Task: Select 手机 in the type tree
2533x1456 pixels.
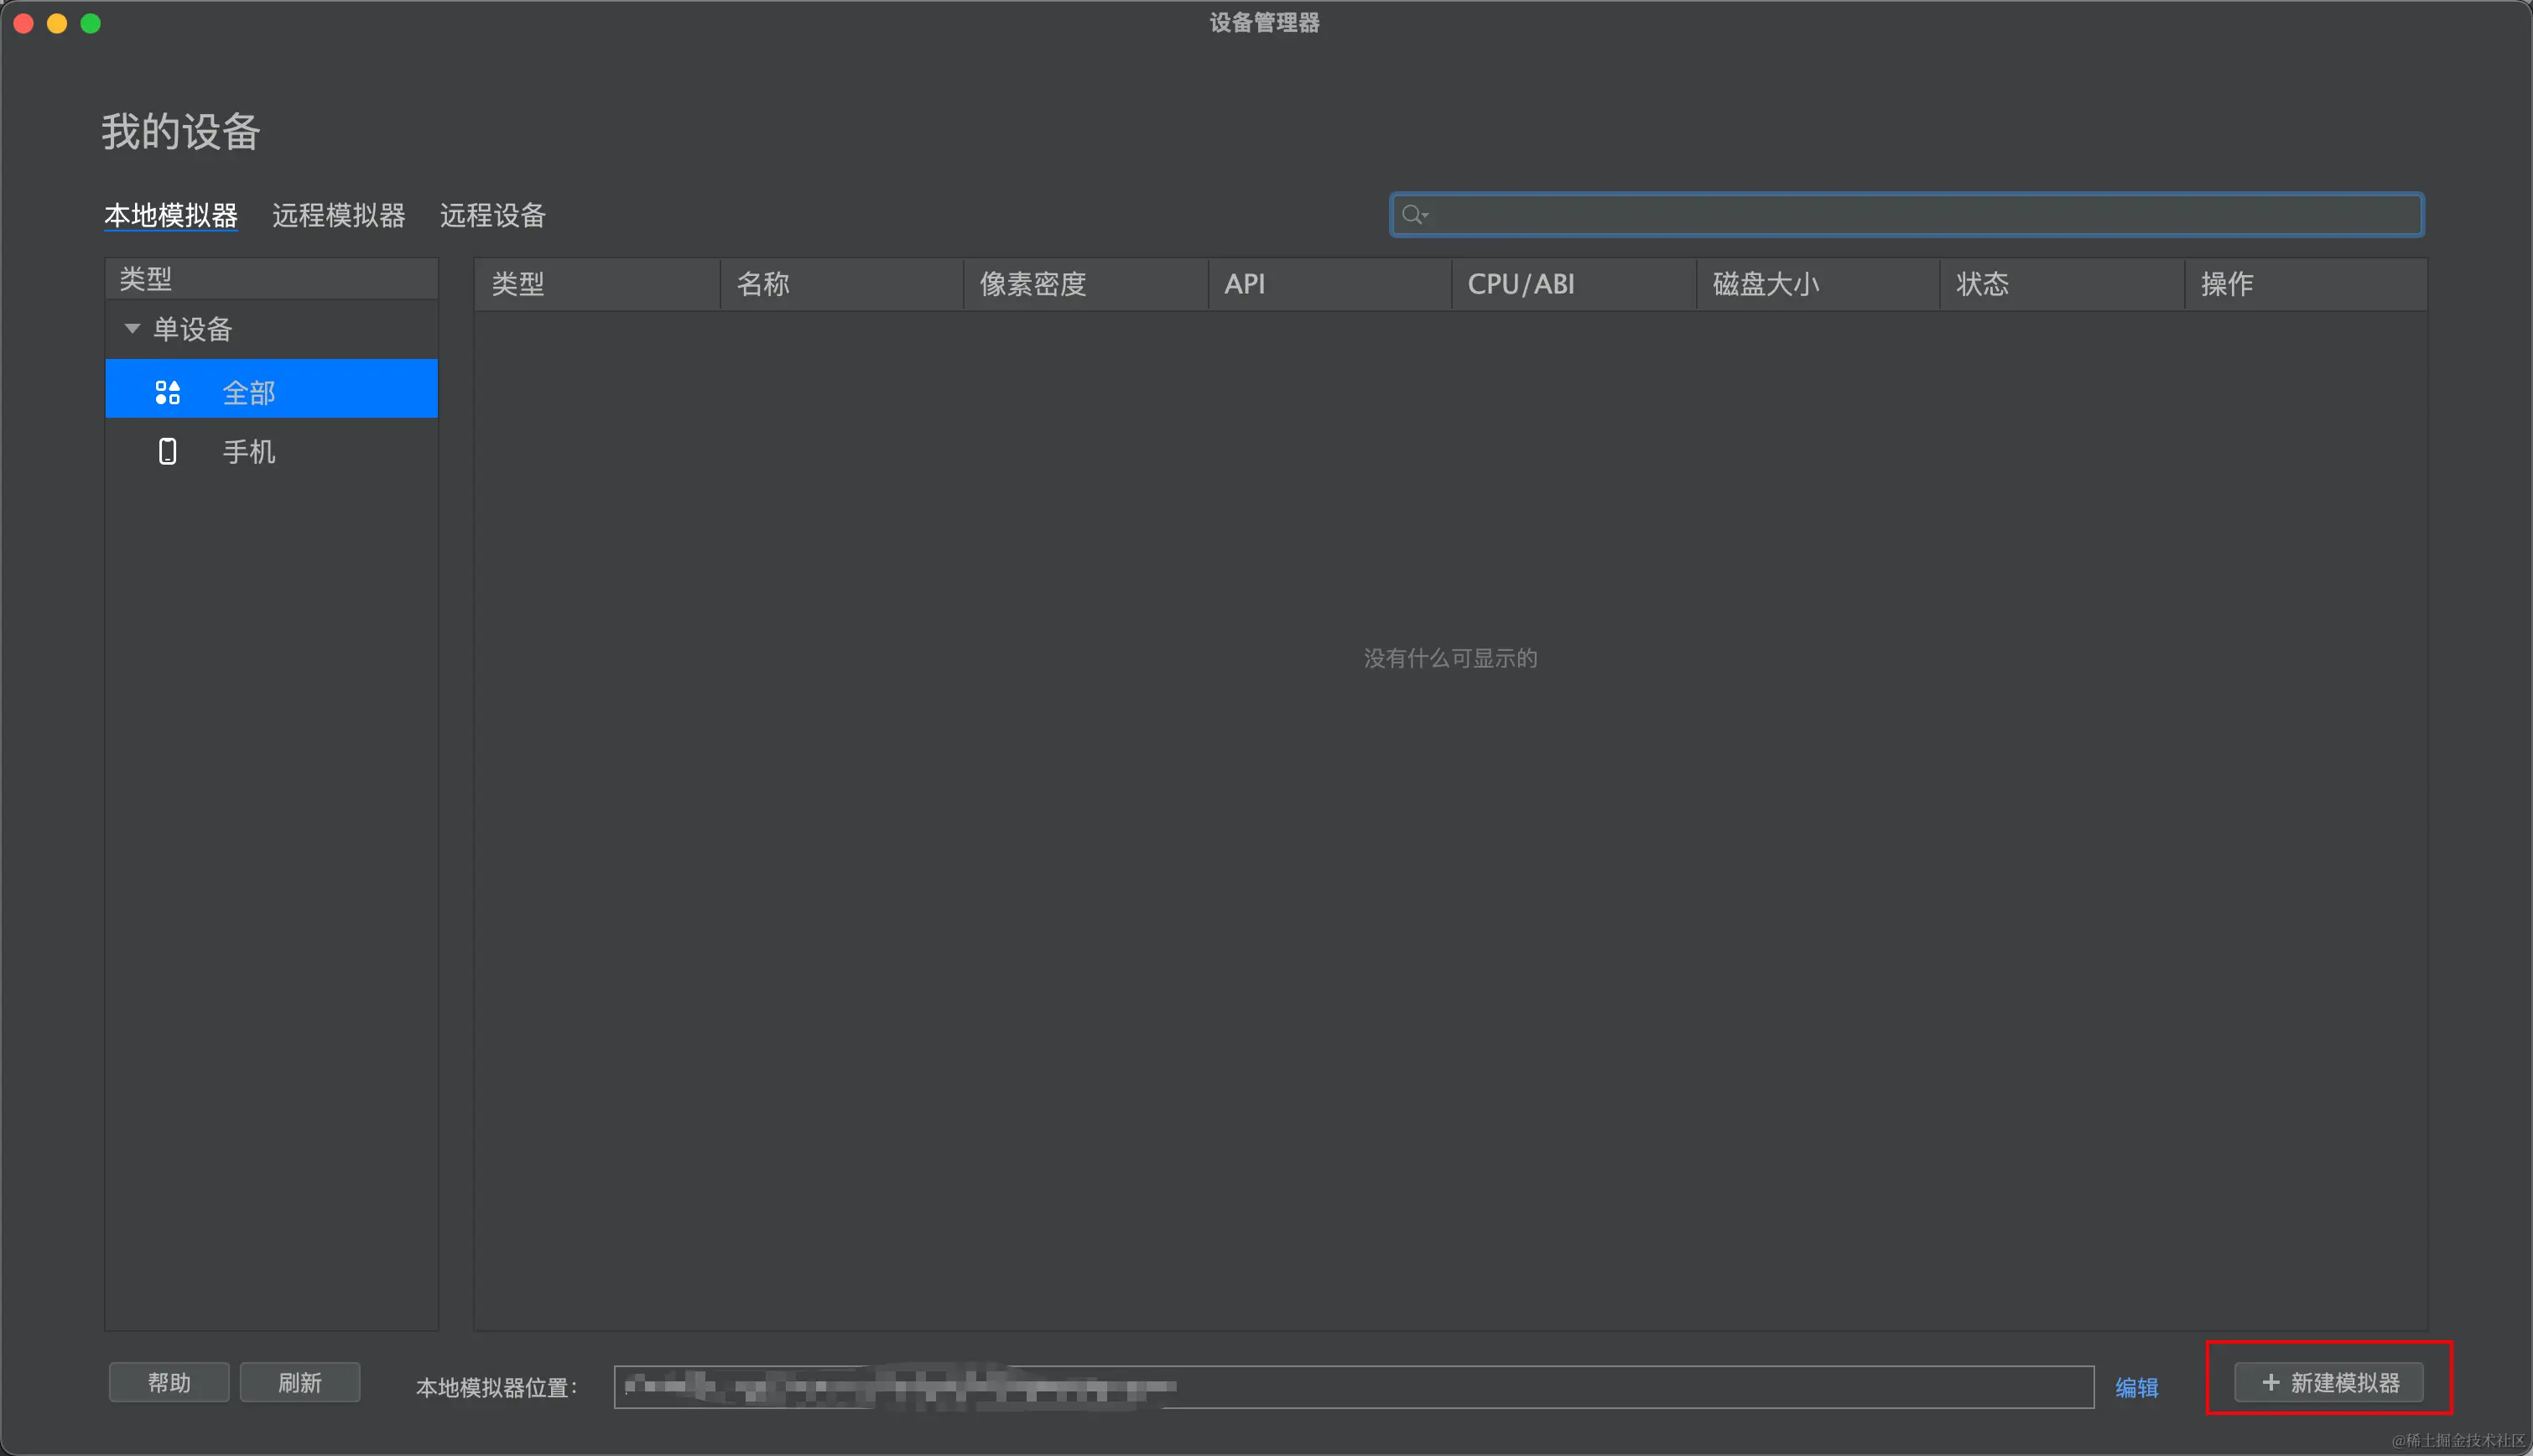Action: (249, 452)
